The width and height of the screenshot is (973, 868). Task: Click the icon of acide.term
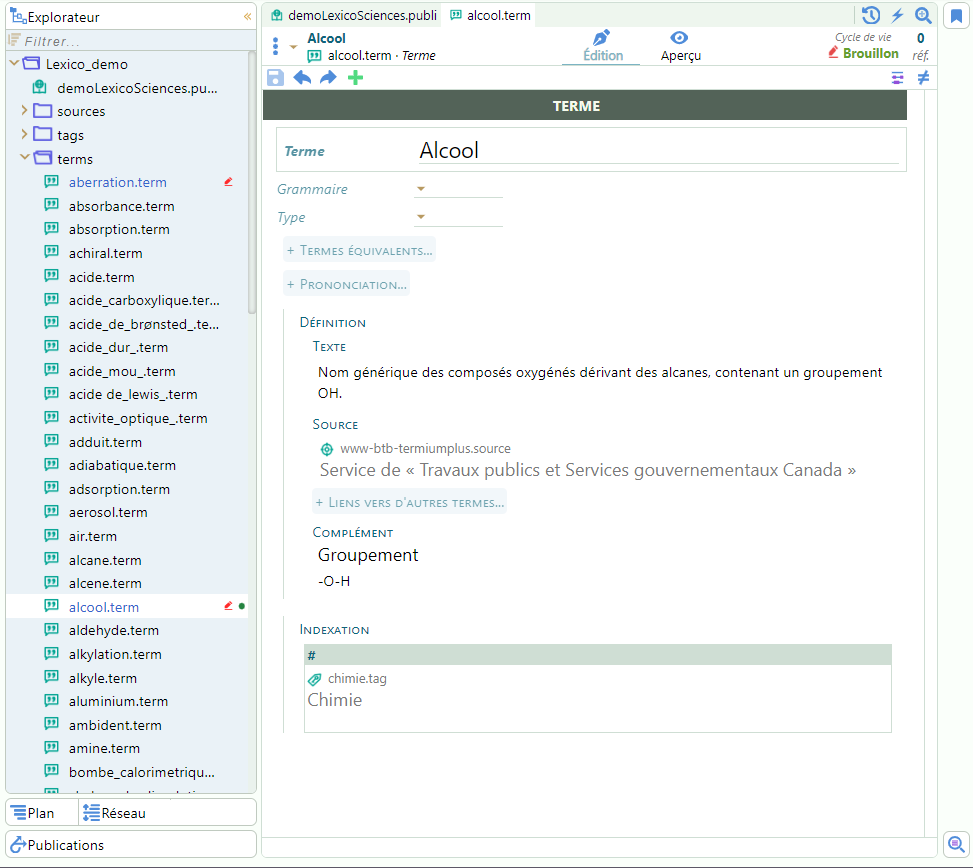52,276
